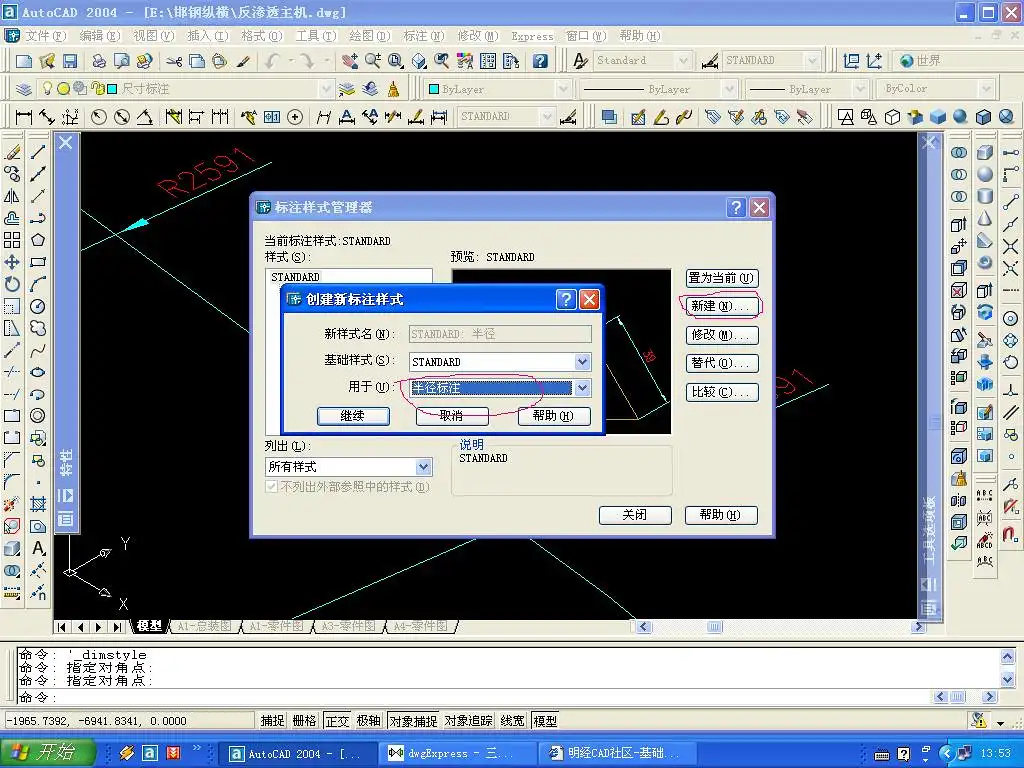Click the 继续 button
The image size is (1024, 768).
(353, 416)
